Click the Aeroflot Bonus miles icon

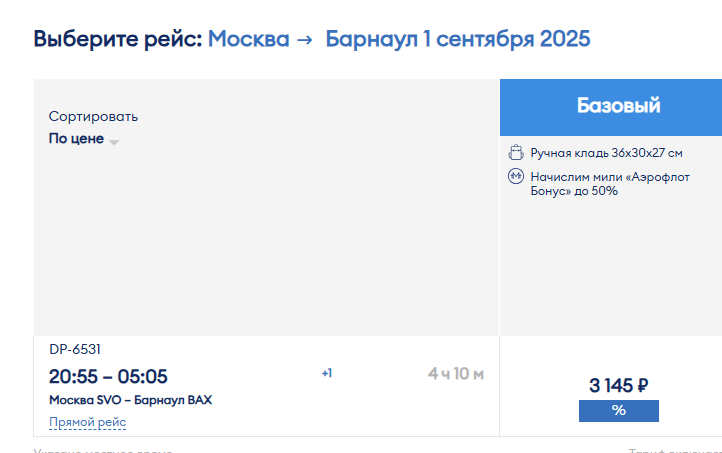(516, 176)
